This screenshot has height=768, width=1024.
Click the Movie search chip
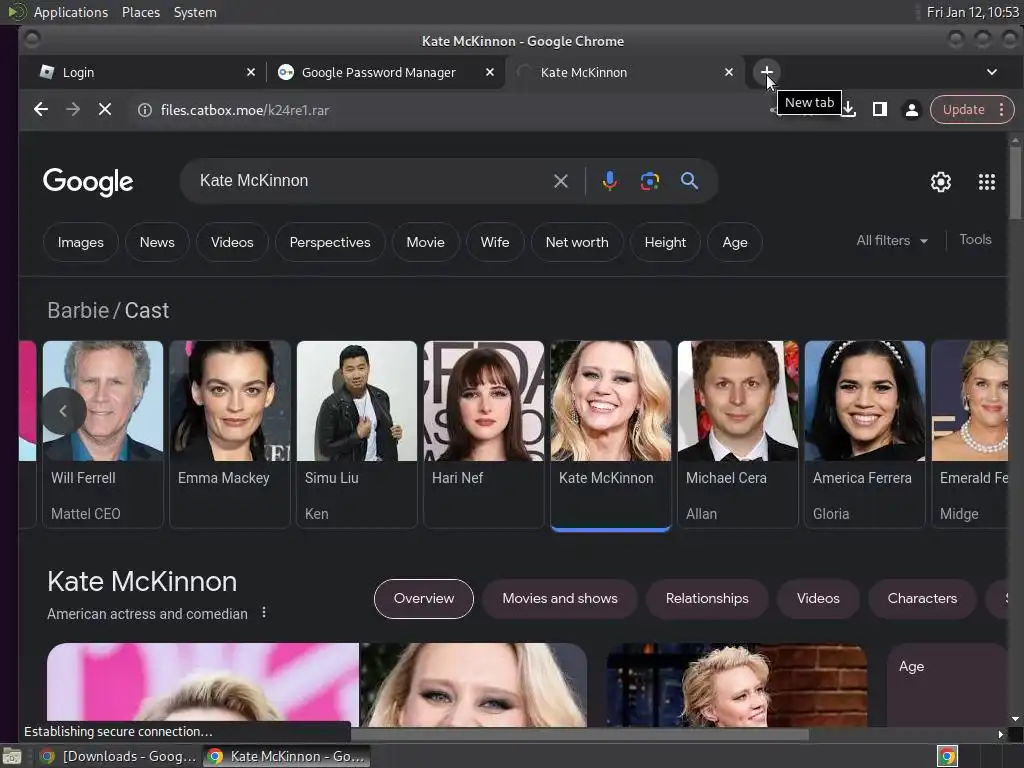[425, 242]
